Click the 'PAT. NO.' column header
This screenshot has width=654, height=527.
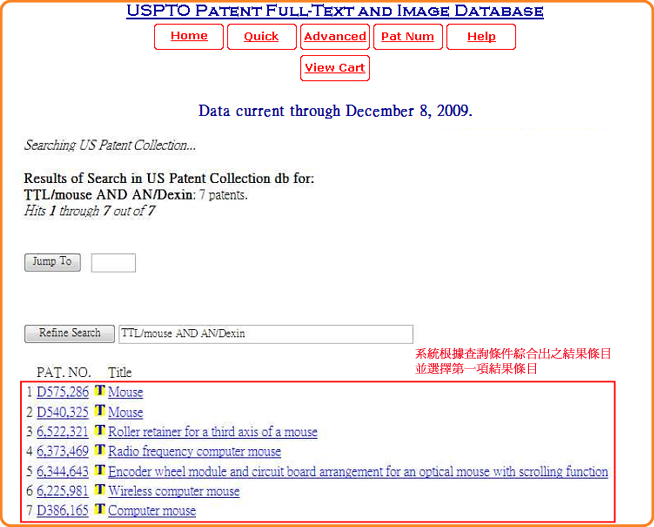64,372
